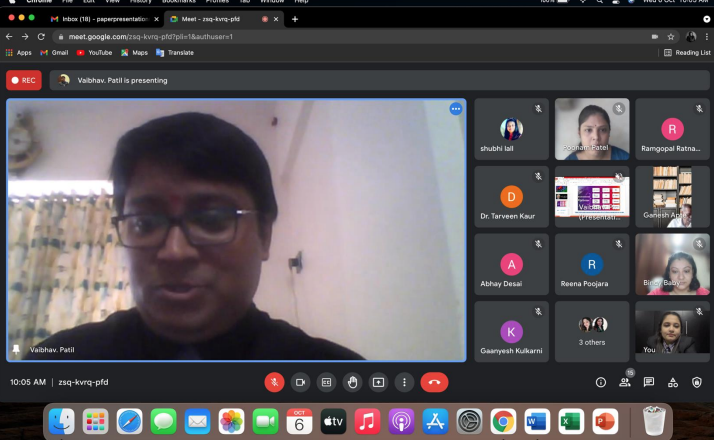Open App Store from the Dock
The image size is (714, 440).
(x=435, y=421)
